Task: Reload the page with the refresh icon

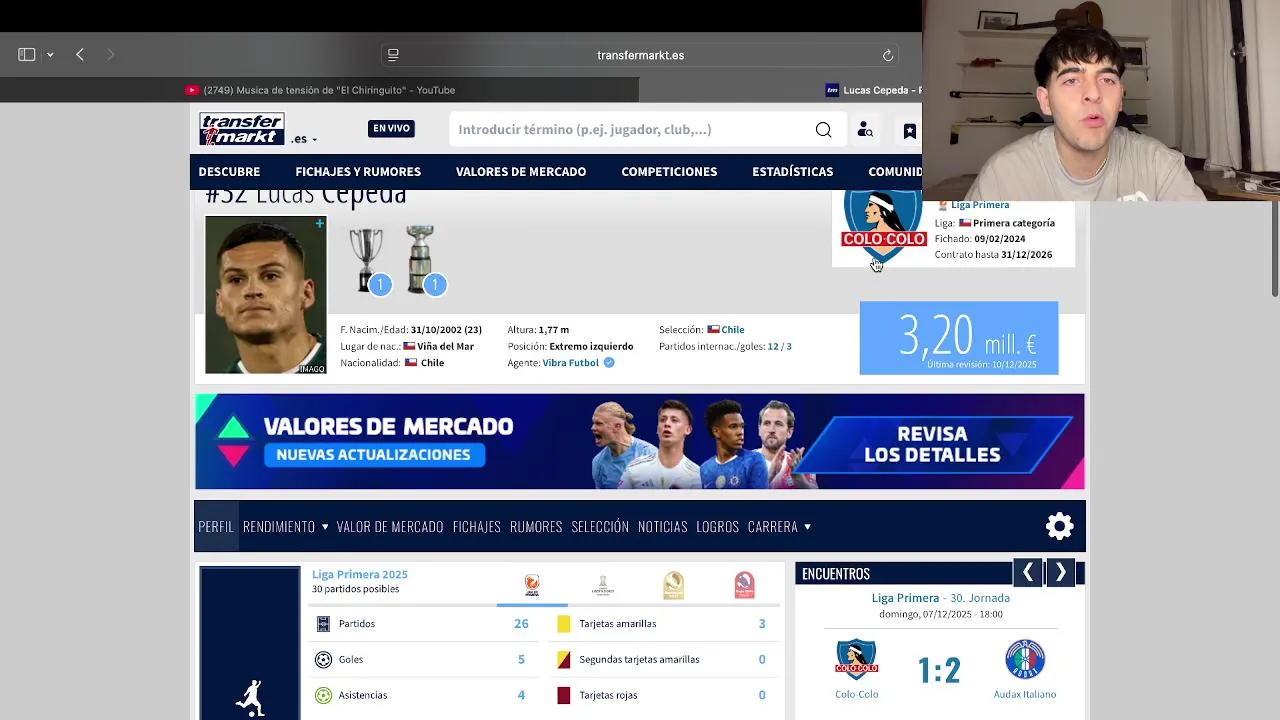Action: point(887,55)
